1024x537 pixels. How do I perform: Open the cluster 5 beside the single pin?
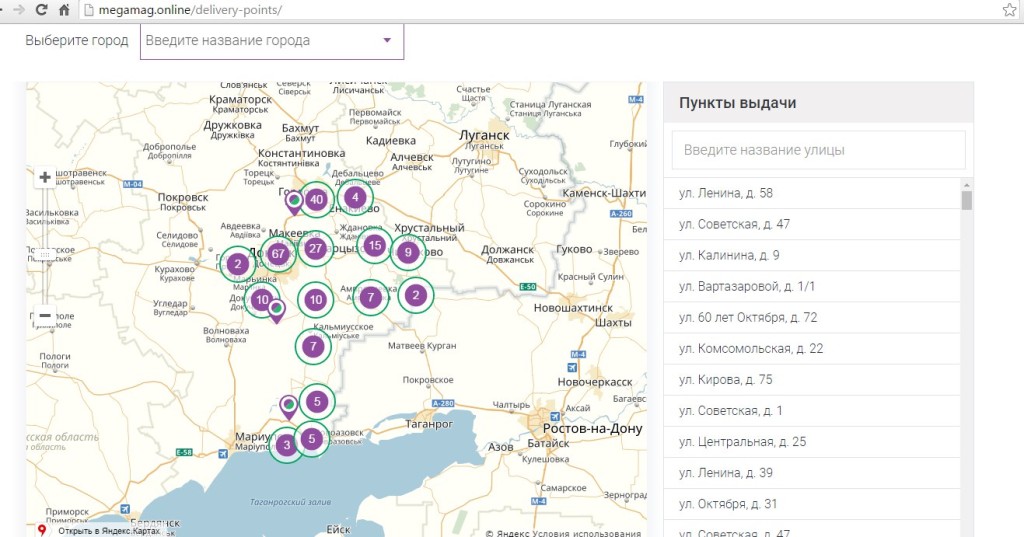(317, 401)
